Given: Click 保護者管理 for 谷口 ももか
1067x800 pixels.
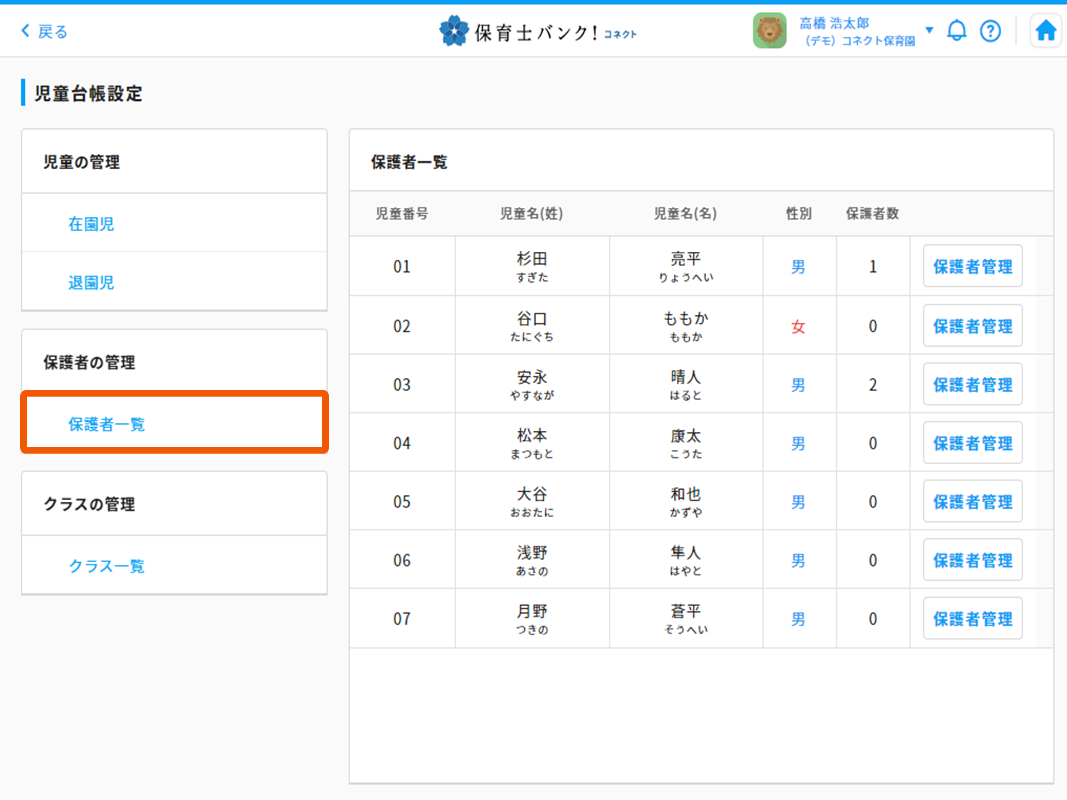Looking at the screenshot, I should click(972, 326).
